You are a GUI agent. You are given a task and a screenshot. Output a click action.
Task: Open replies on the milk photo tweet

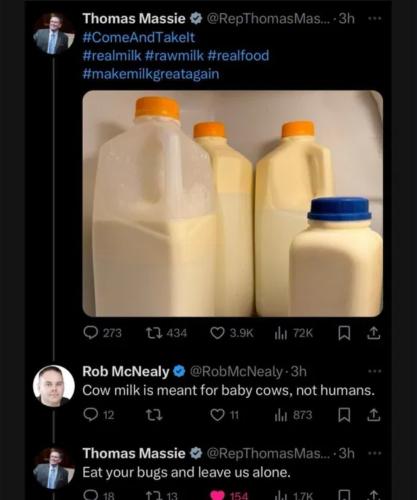coord(102,333)
